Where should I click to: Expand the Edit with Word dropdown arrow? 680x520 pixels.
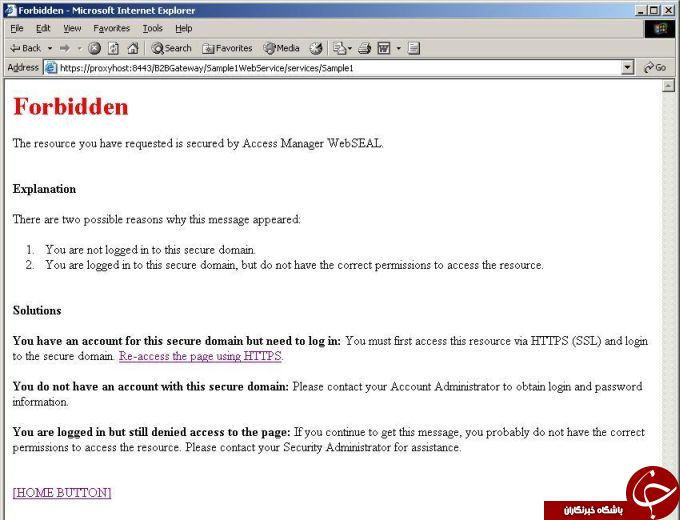pos(398,48)
